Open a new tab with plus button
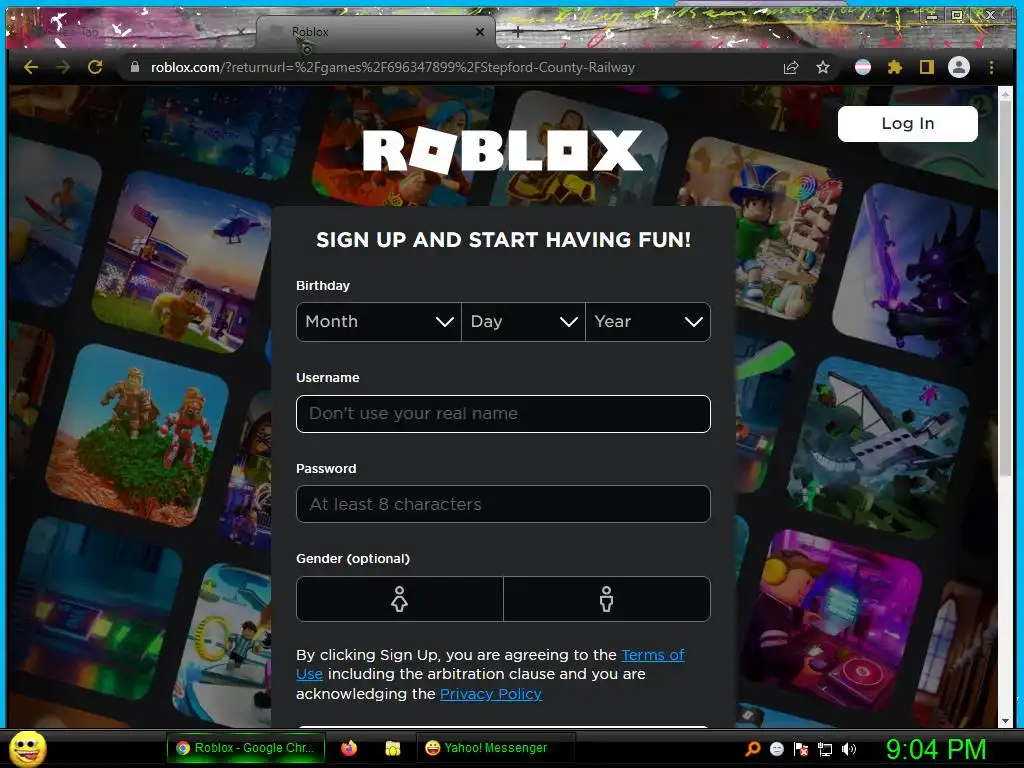This screenshot has height=768, width=1024. click(x=517, y=31)
